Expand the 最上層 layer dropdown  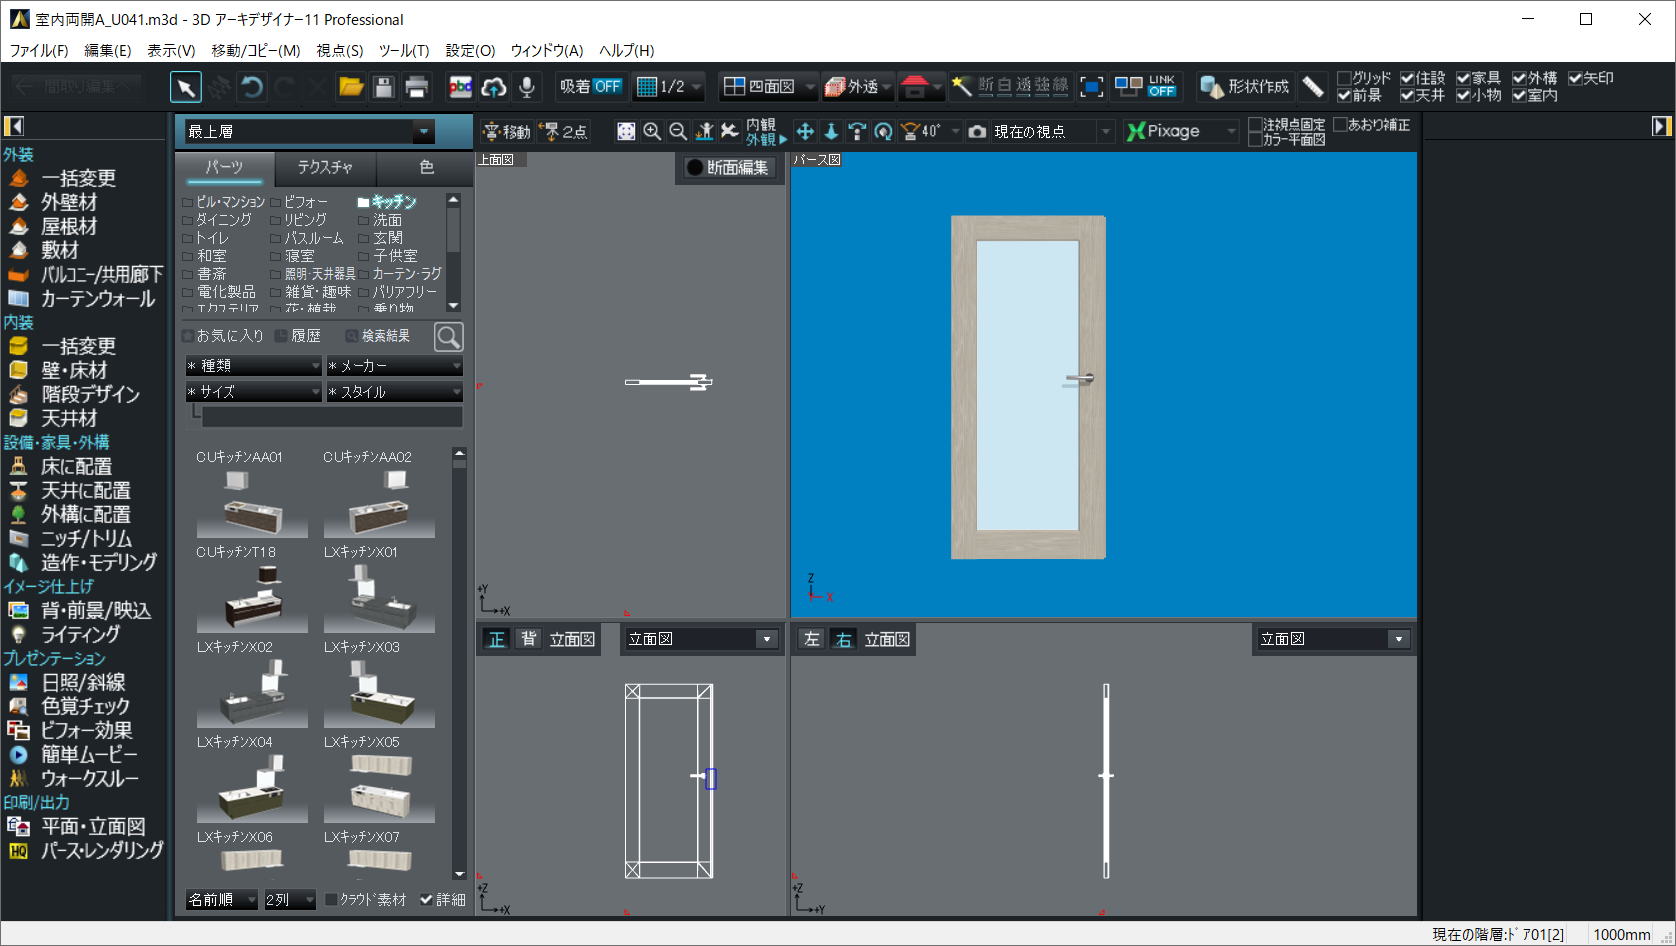click(424, 131)
